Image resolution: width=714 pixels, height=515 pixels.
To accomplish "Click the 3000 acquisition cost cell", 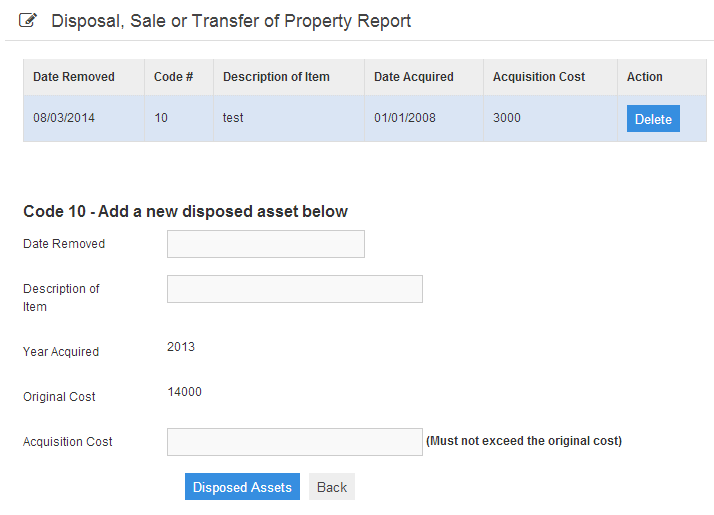I will coord(507,118).
